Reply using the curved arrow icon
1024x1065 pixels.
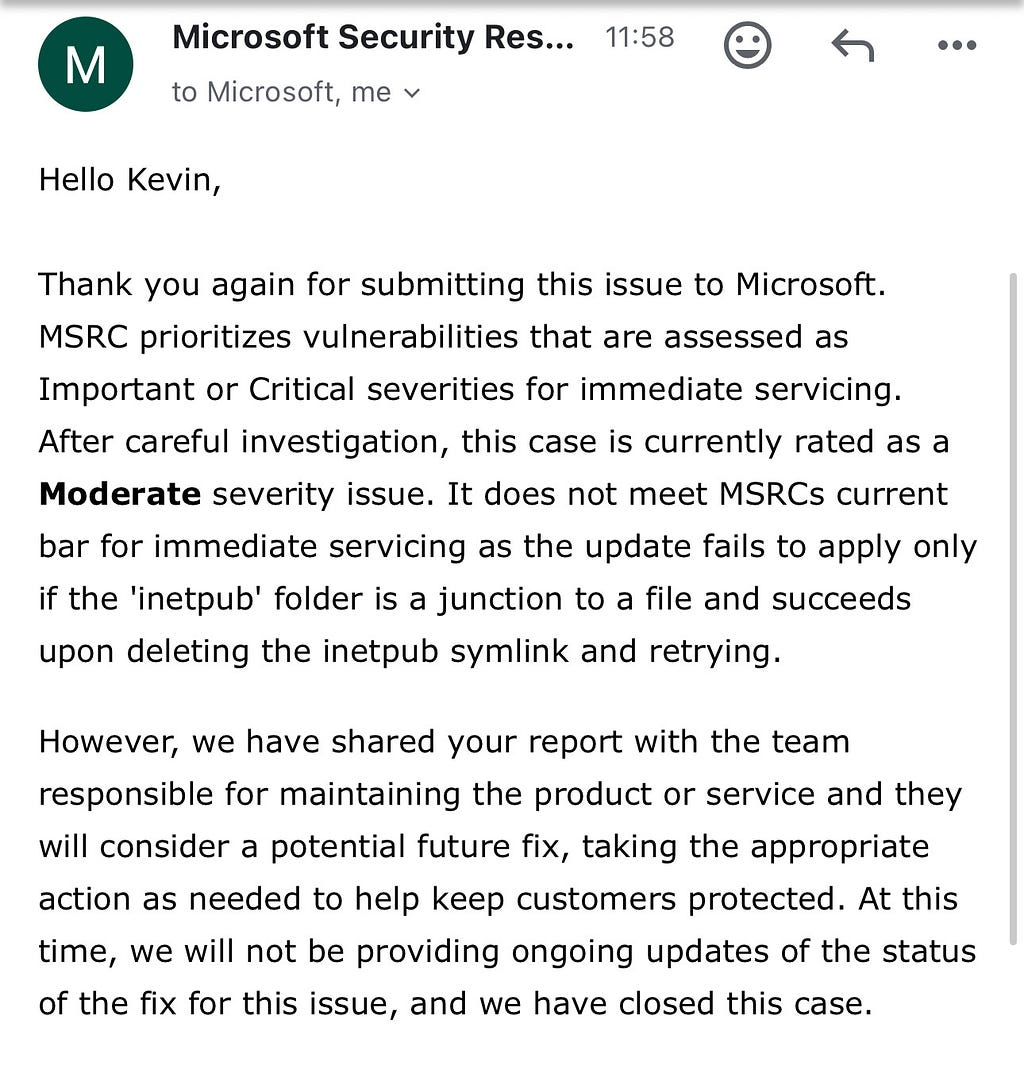click(x=852, y=45)
